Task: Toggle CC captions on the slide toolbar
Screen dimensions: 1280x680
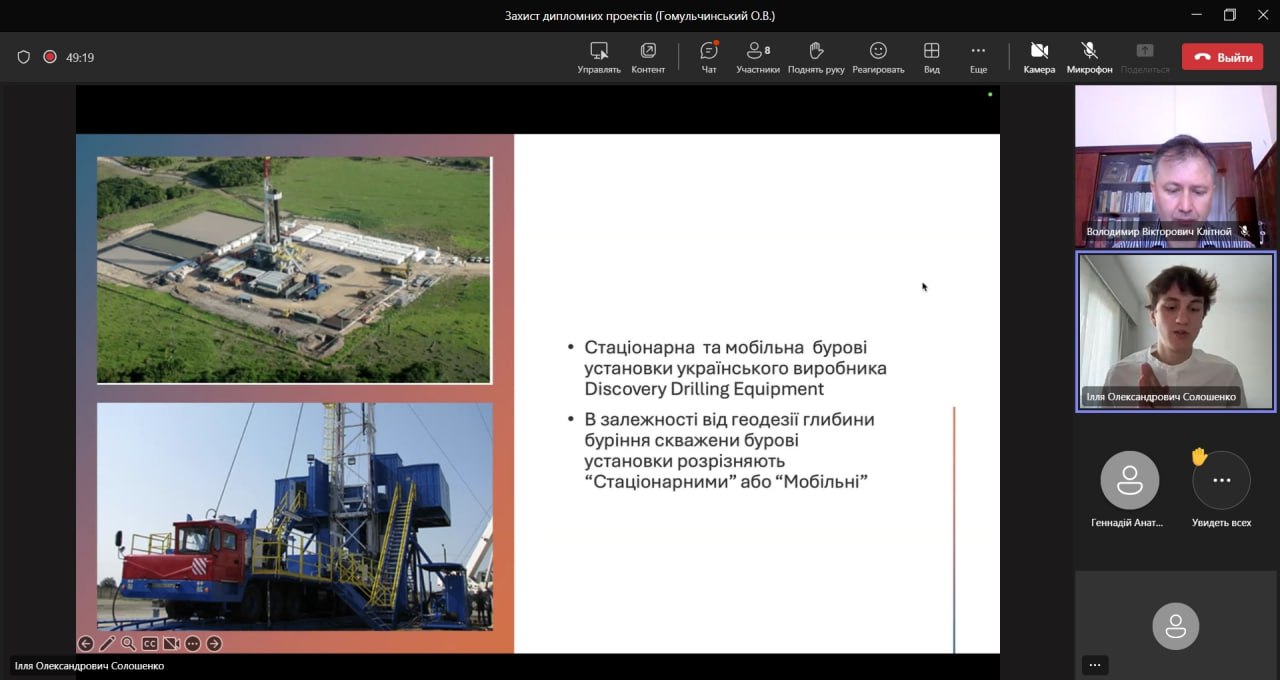Action: tap(150, 643)
